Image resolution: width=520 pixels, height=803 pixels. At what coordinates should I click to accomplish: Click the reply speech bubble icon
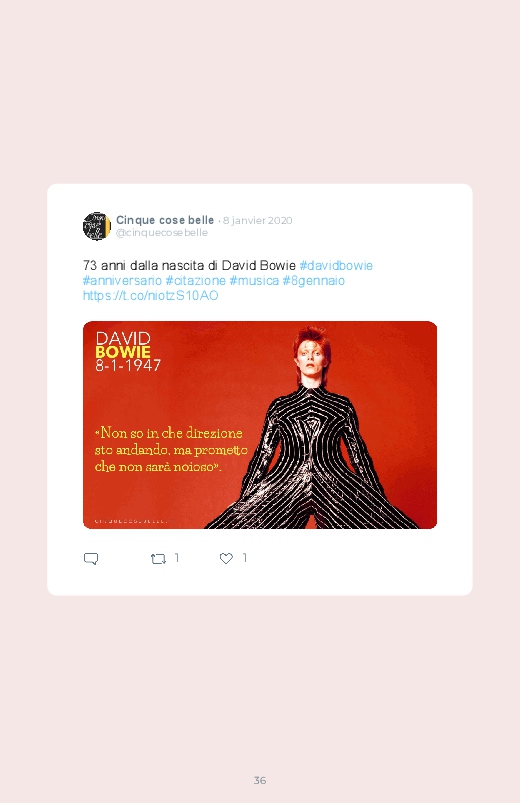click(91, 558)
